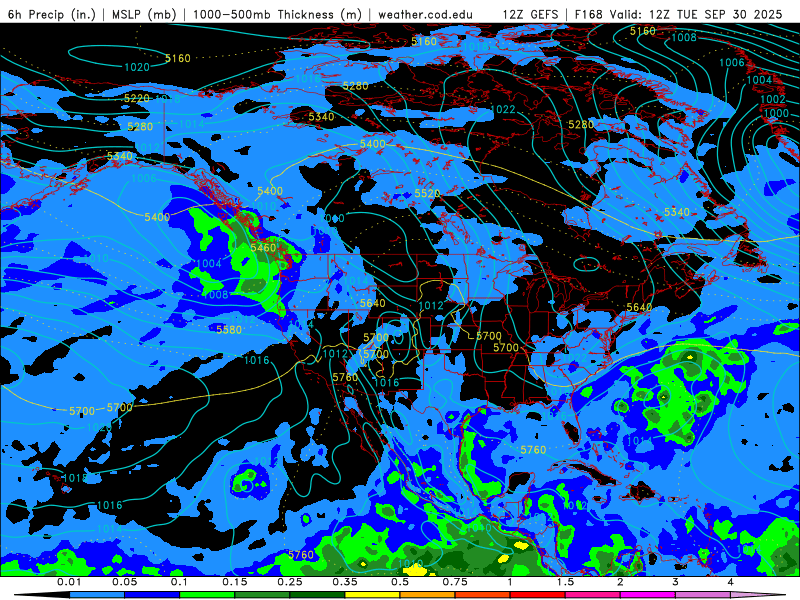The image size is (800, 600).
Task: Click the "1022" isobar label over Canada
Action: coord(503,110)
